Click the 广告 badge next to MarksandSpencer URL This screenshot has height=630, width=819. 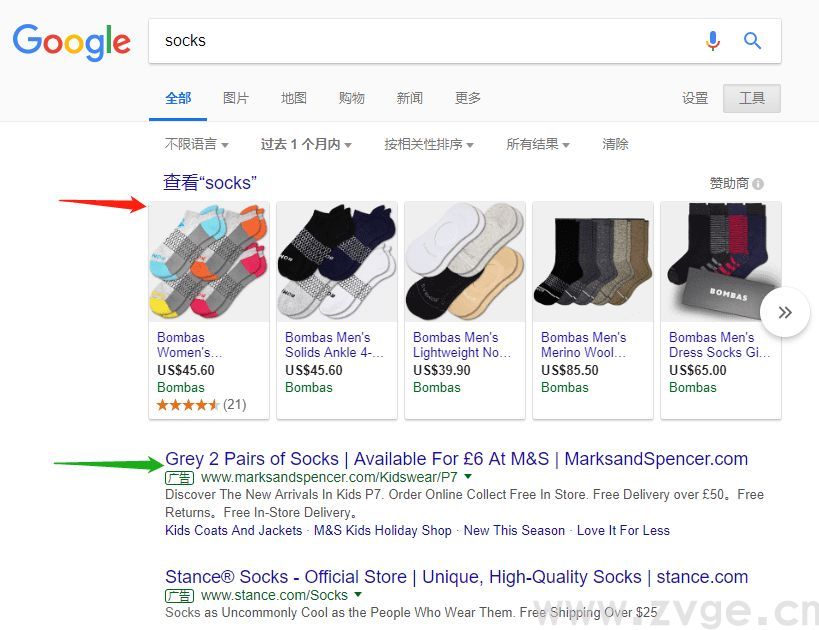pos(179,477)
